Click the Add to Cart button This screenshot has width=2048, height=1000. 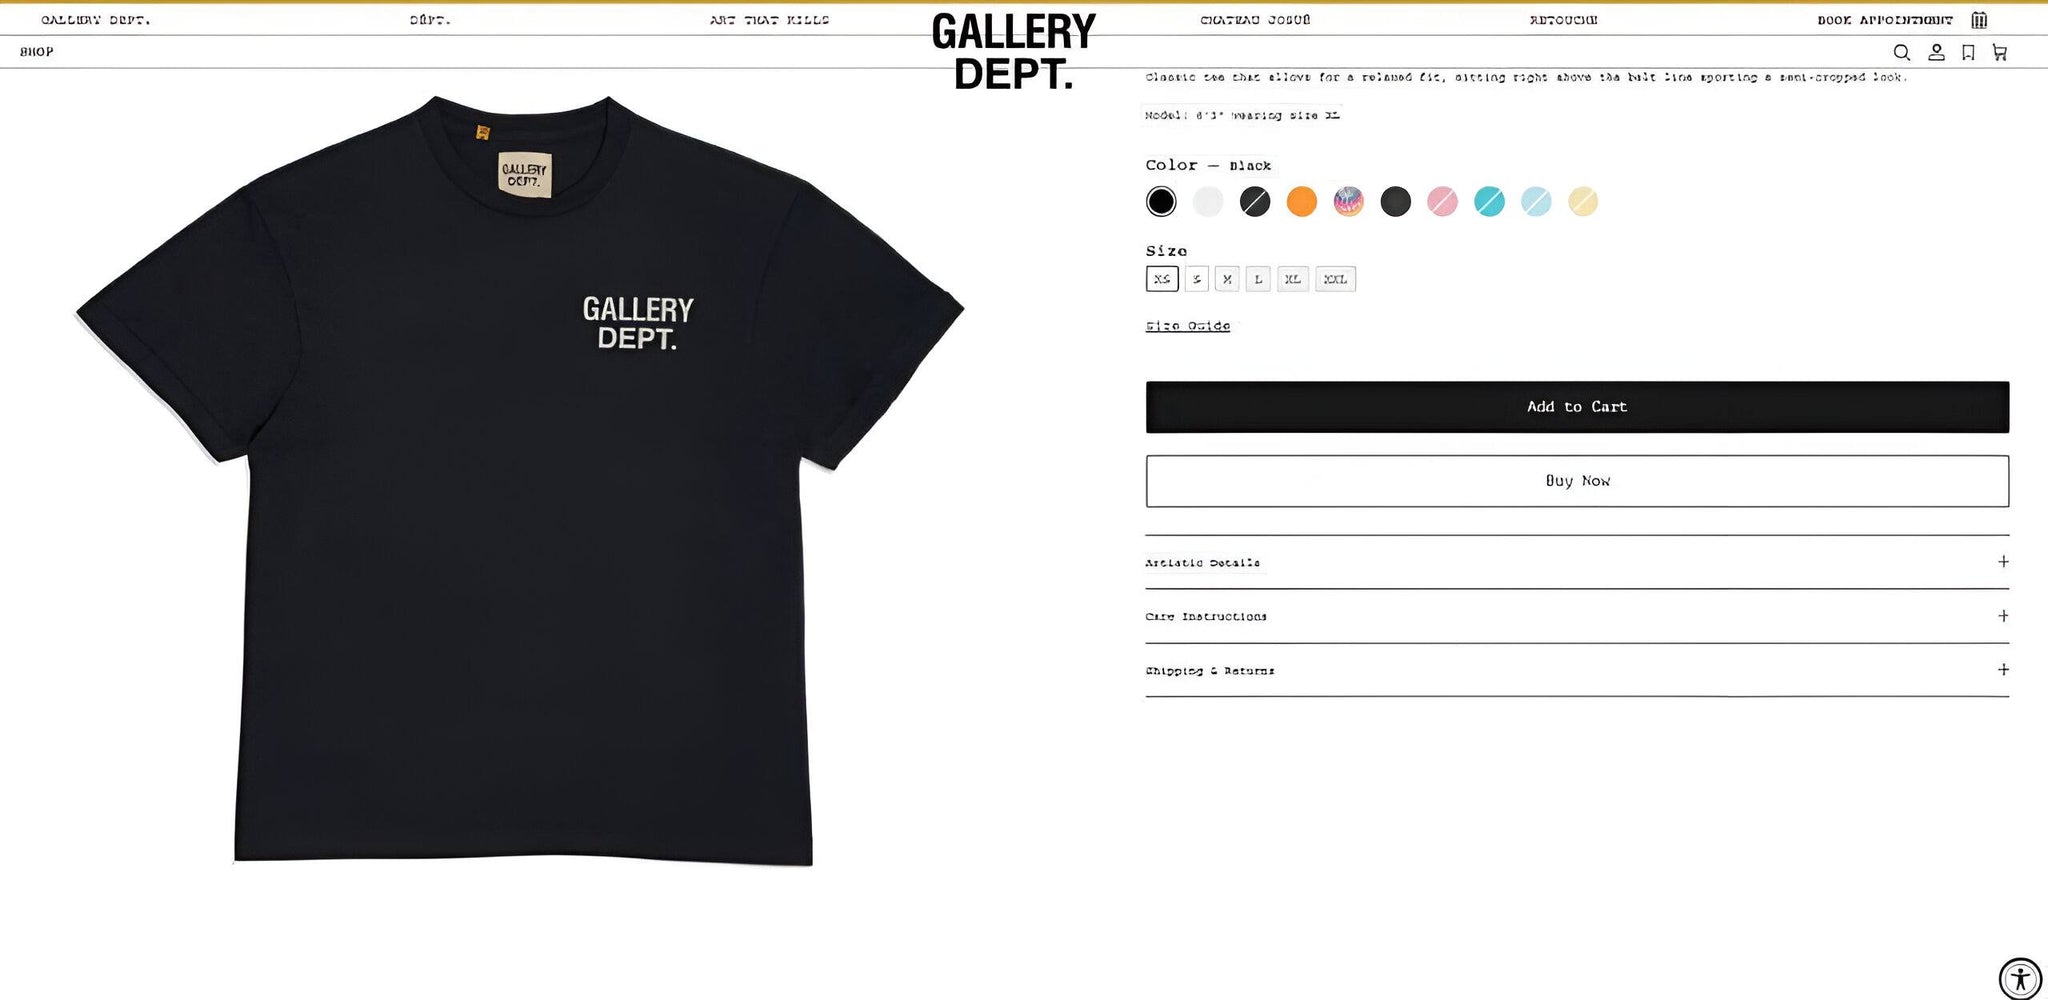1577,407
